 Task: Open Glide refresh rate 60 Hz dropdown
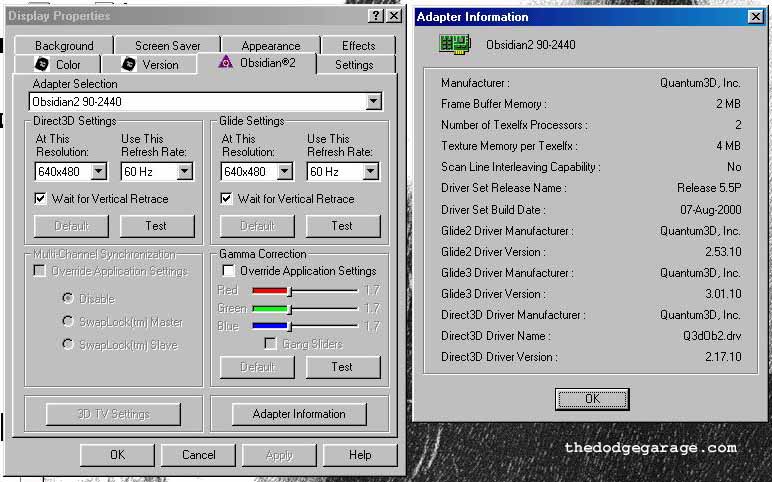pyautogui.click(x=371, y=171)
